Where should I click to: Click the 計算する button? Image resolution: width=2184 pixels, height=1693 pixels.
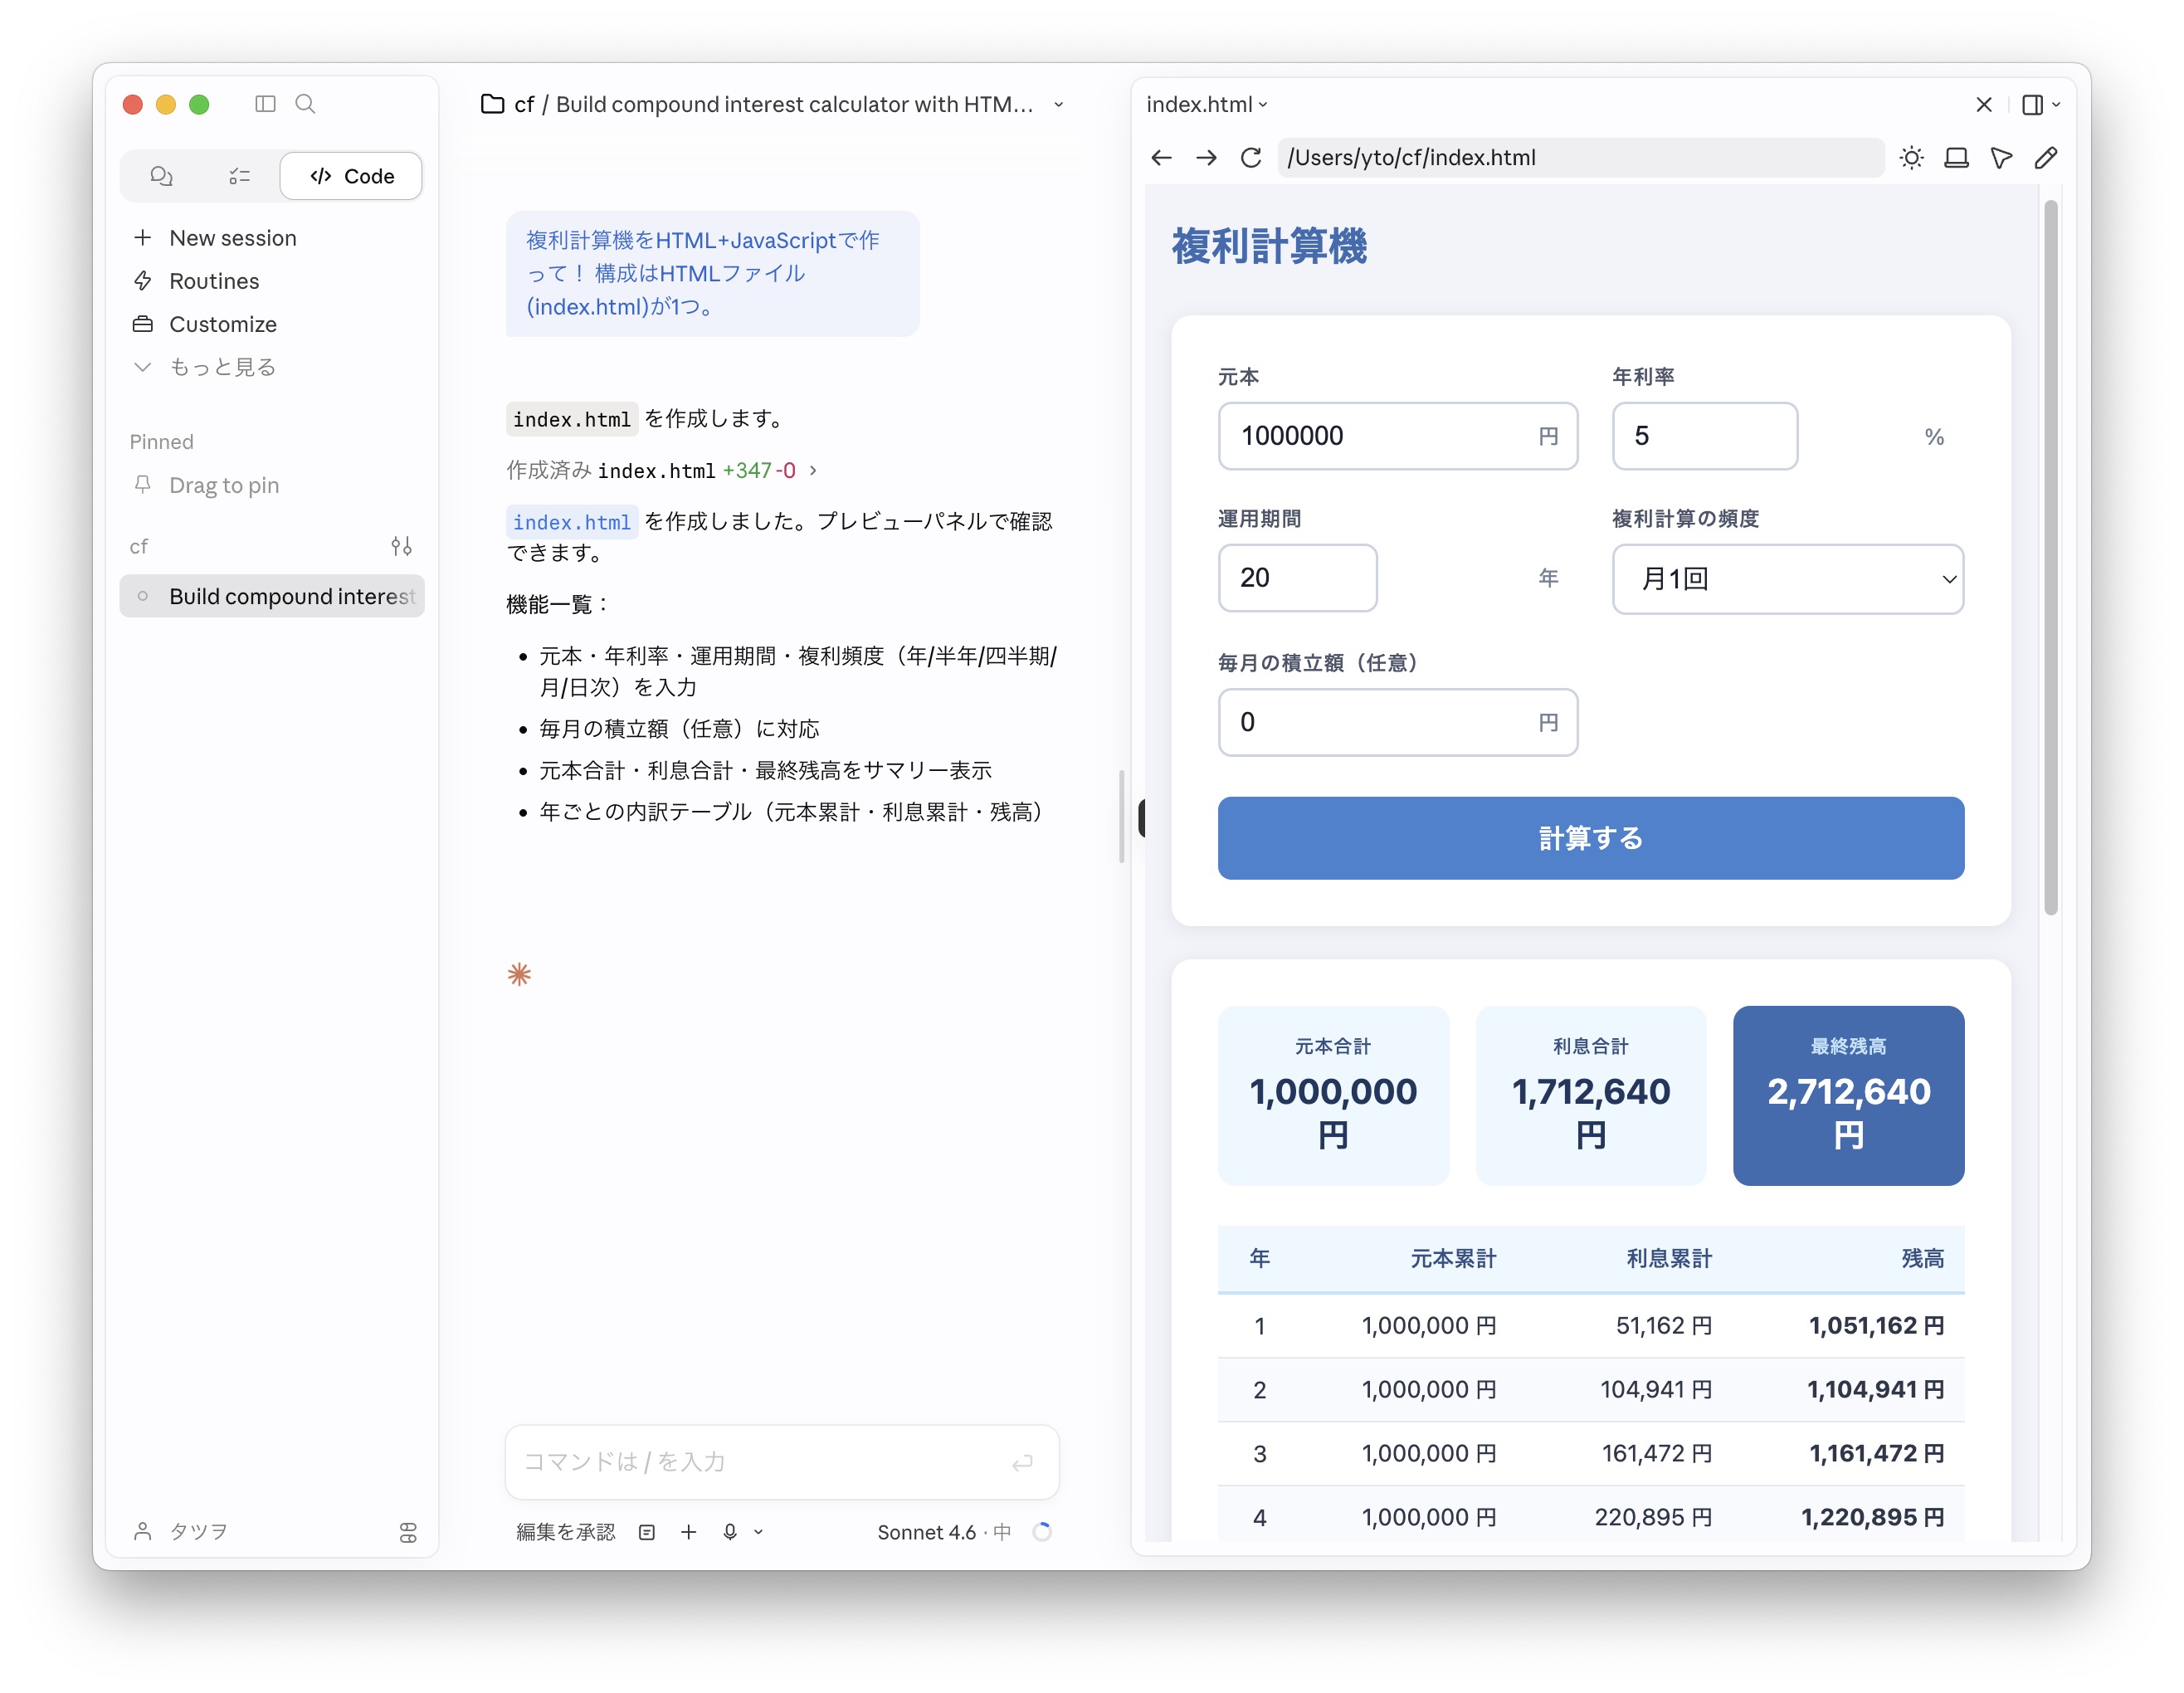pyautogui.click(x=1591, y=838)
